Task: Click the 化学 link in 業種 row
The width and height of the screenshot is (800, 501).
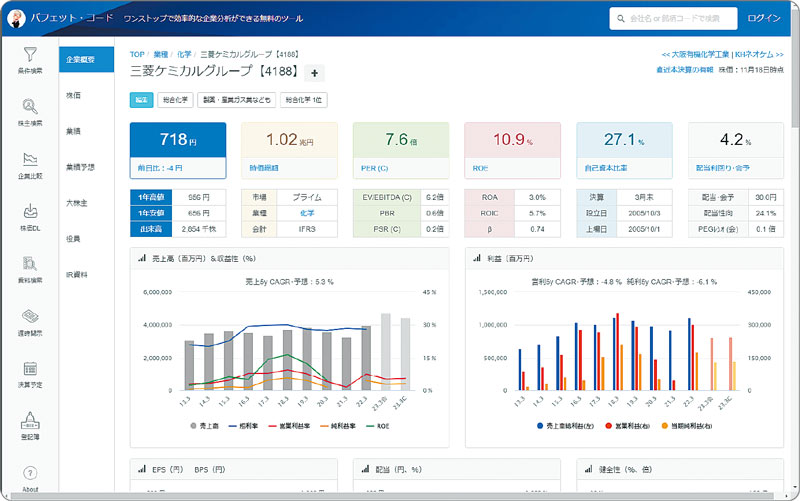Action: click(x=307, y=213)
